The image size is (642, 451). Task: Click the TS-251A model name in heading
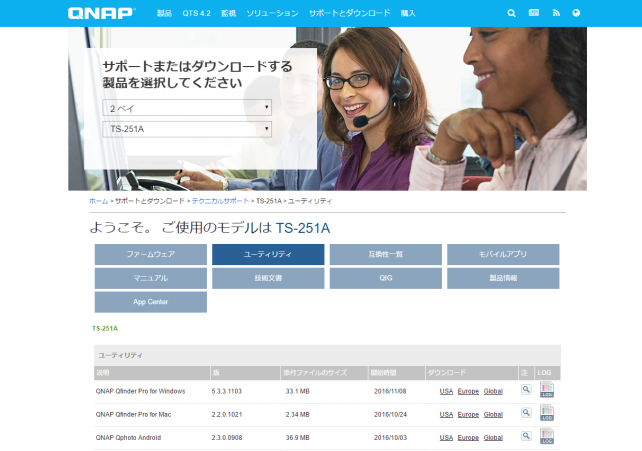click(303, 228)
